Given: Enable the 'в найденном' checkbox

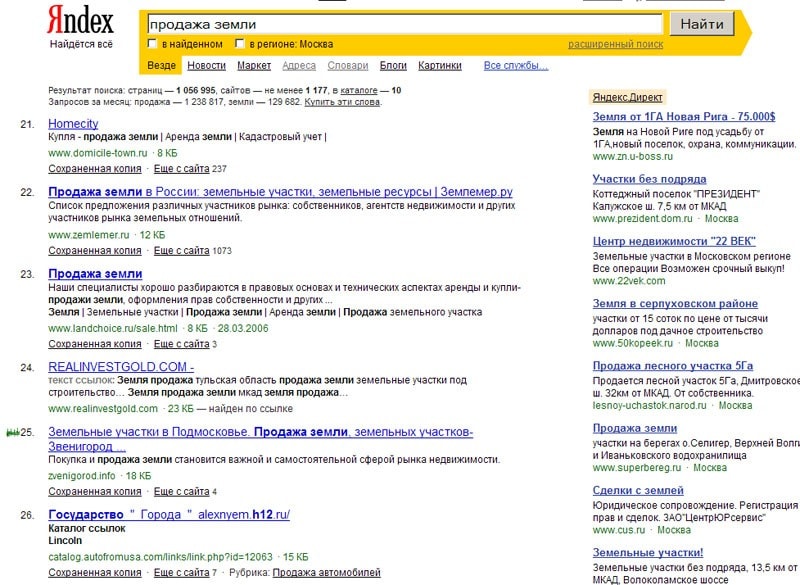Looking at the screenshot, I should pyautogui.click(x=152, y=43).
